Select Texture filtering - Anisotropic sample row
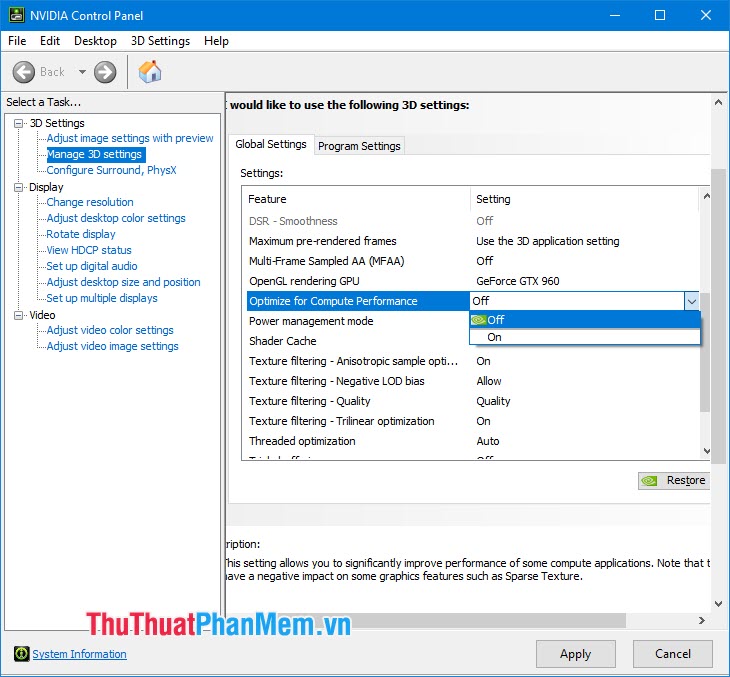 [473, 361]
